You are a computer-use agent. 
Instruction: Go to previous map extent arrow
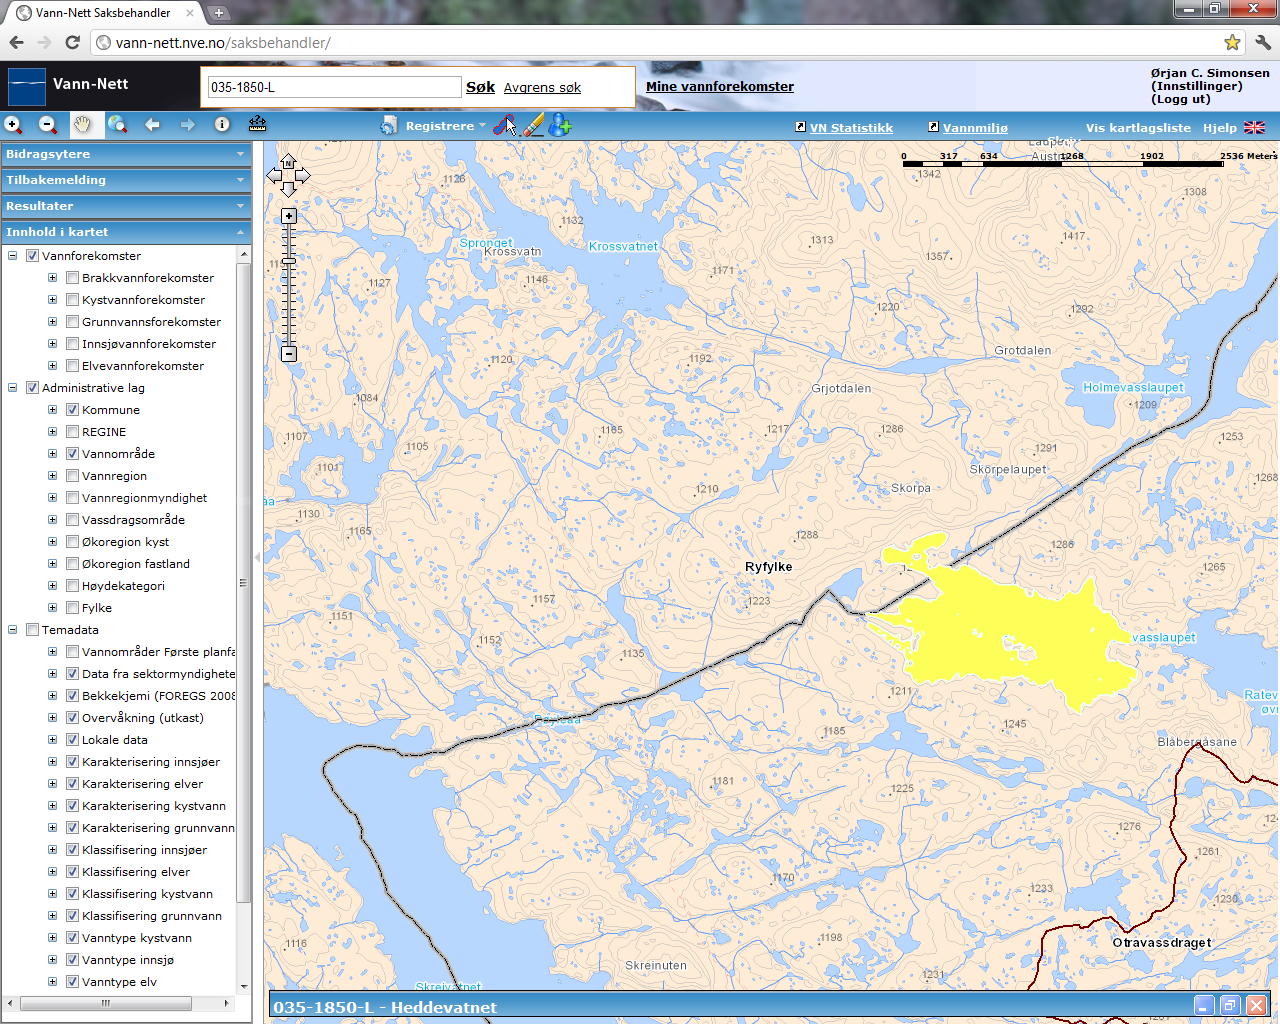click(152, 125)
